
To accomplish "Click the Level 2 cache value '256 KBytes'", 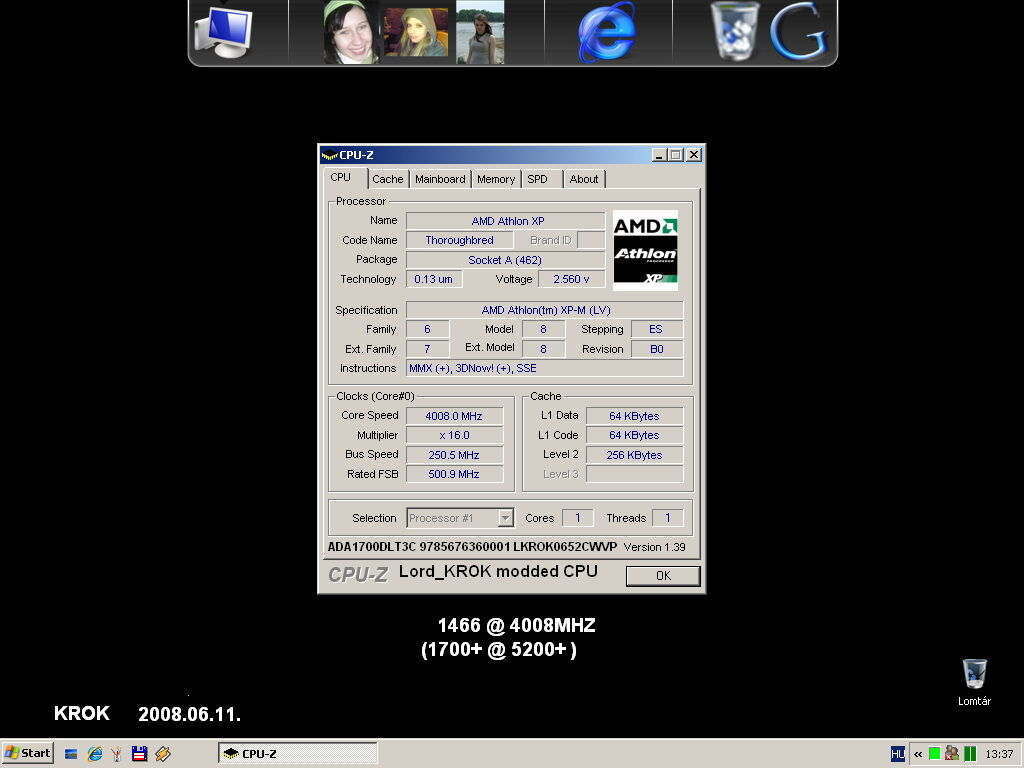I will click(x=635, y=455).
